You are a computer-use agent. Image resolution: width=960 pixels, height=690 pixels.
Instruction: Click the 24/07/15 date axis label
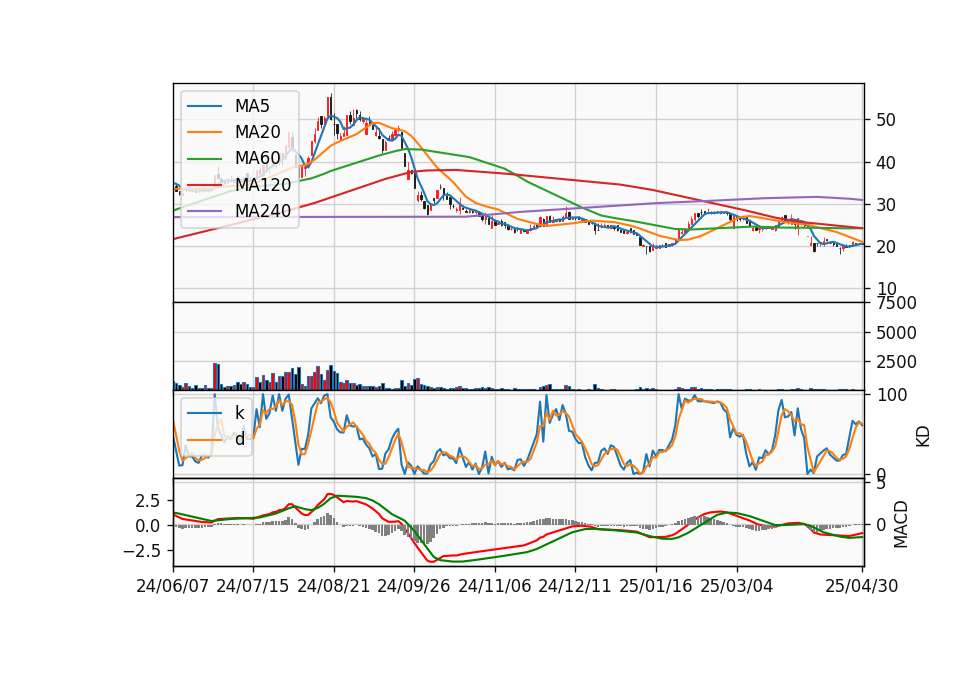click(x=252, y=586)
